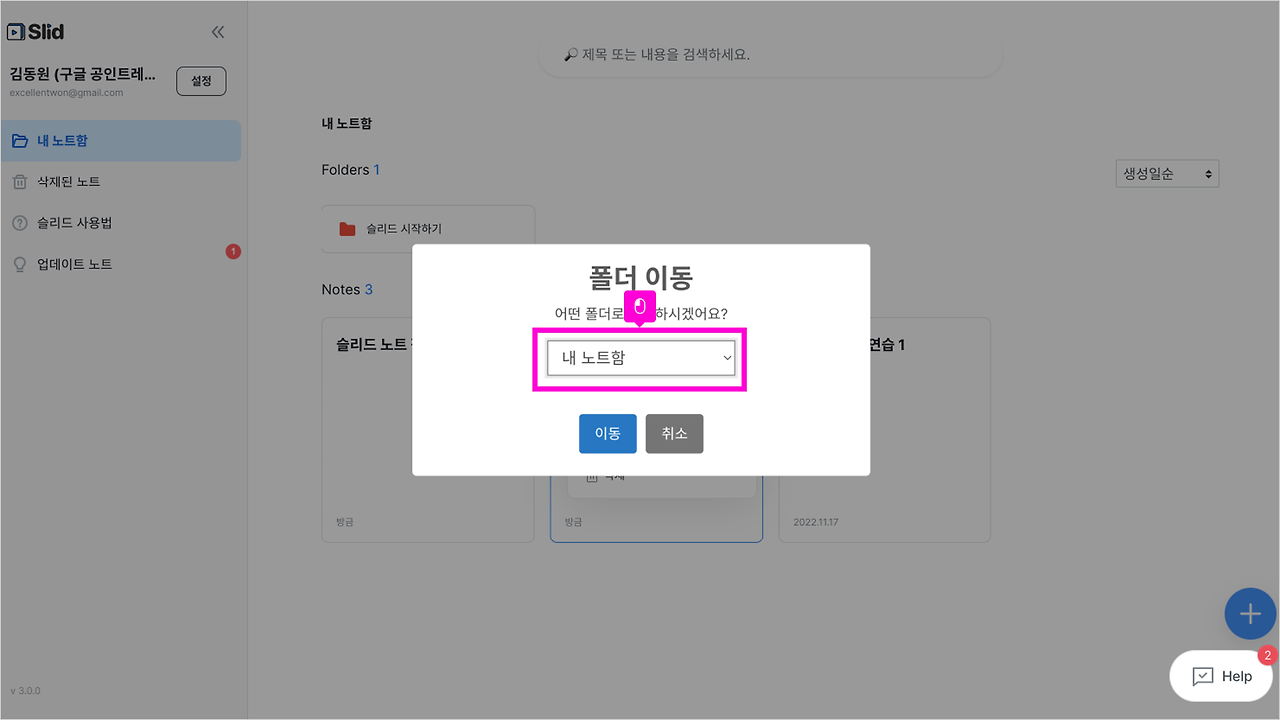Confirm the move with the 이동 button
1280x720 pixels.
tap(607, 433)
